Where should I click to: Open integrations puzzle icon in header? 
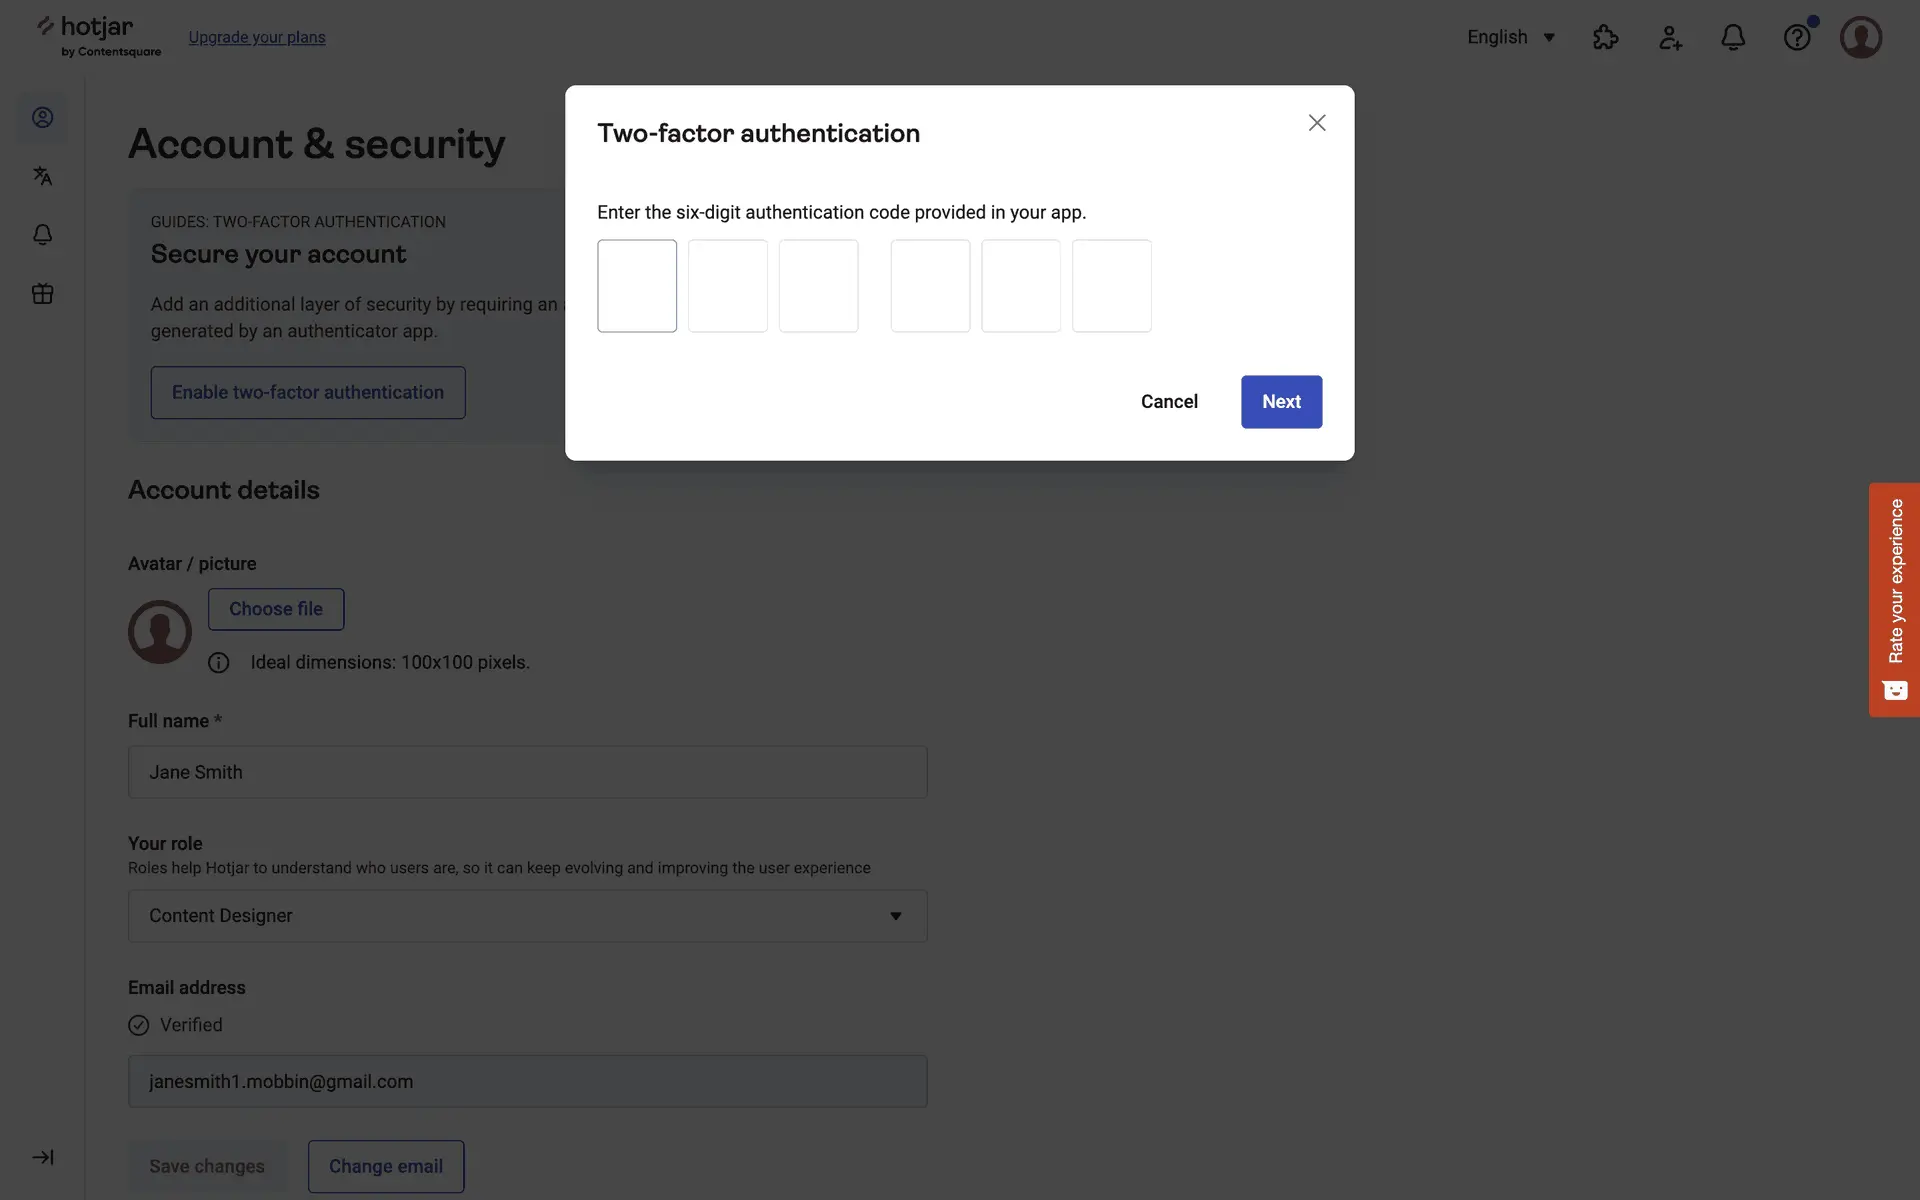[1605, 37]
